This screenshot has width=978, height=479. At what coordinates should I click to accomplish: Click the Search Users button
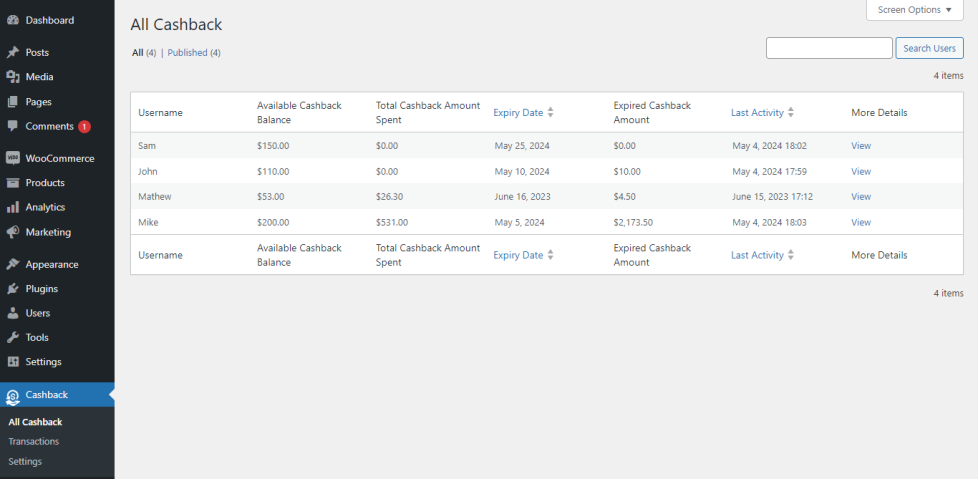pyautogui.click(x=929, y=48)
